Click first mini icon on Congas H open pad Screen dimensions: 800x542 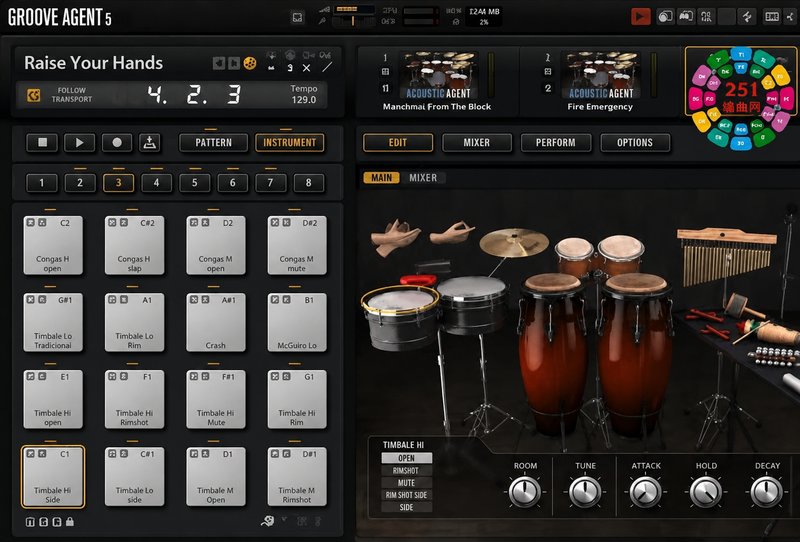coord(31,223)
